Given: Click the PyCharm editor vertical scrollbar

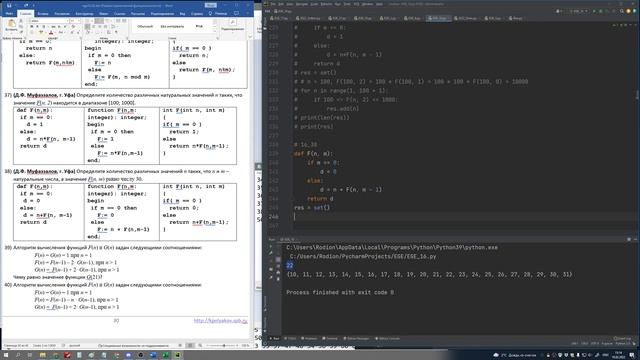Looking at the screenshot, I should pyautogui.click(x=637, y=95).
